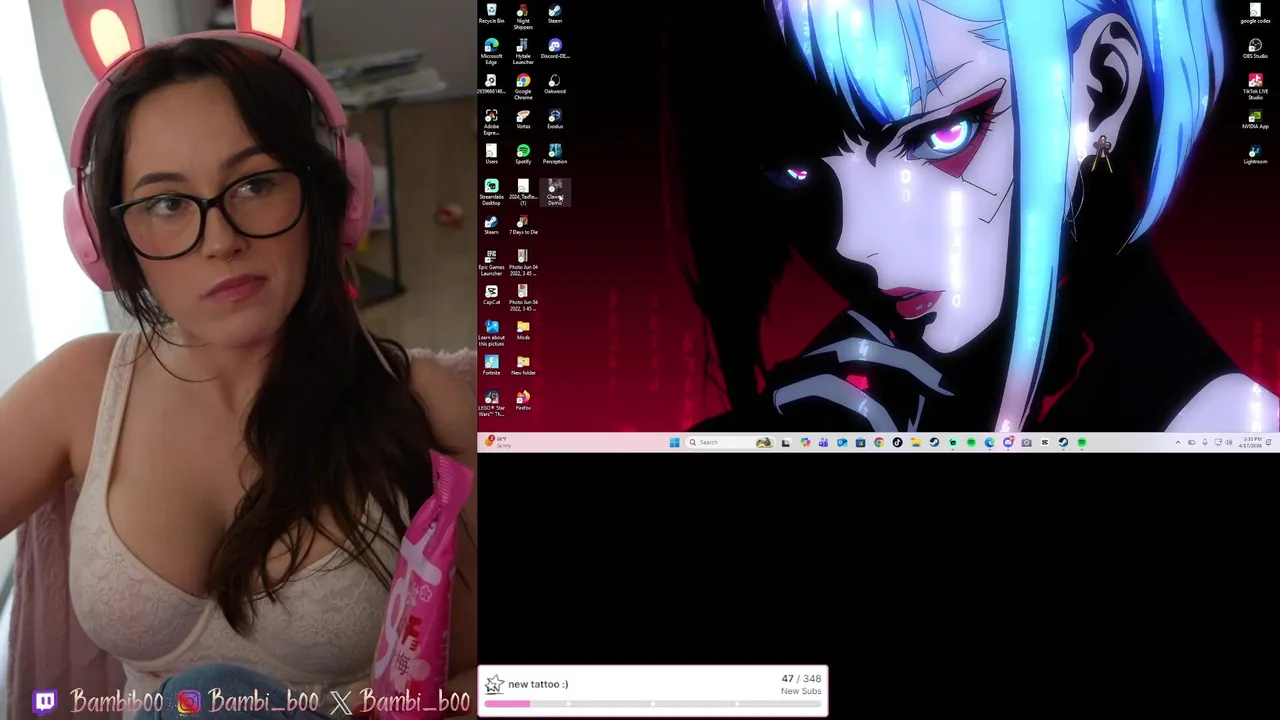Open the google codes desktop file
The image size is (1280, 720).
pos(1255,14)
